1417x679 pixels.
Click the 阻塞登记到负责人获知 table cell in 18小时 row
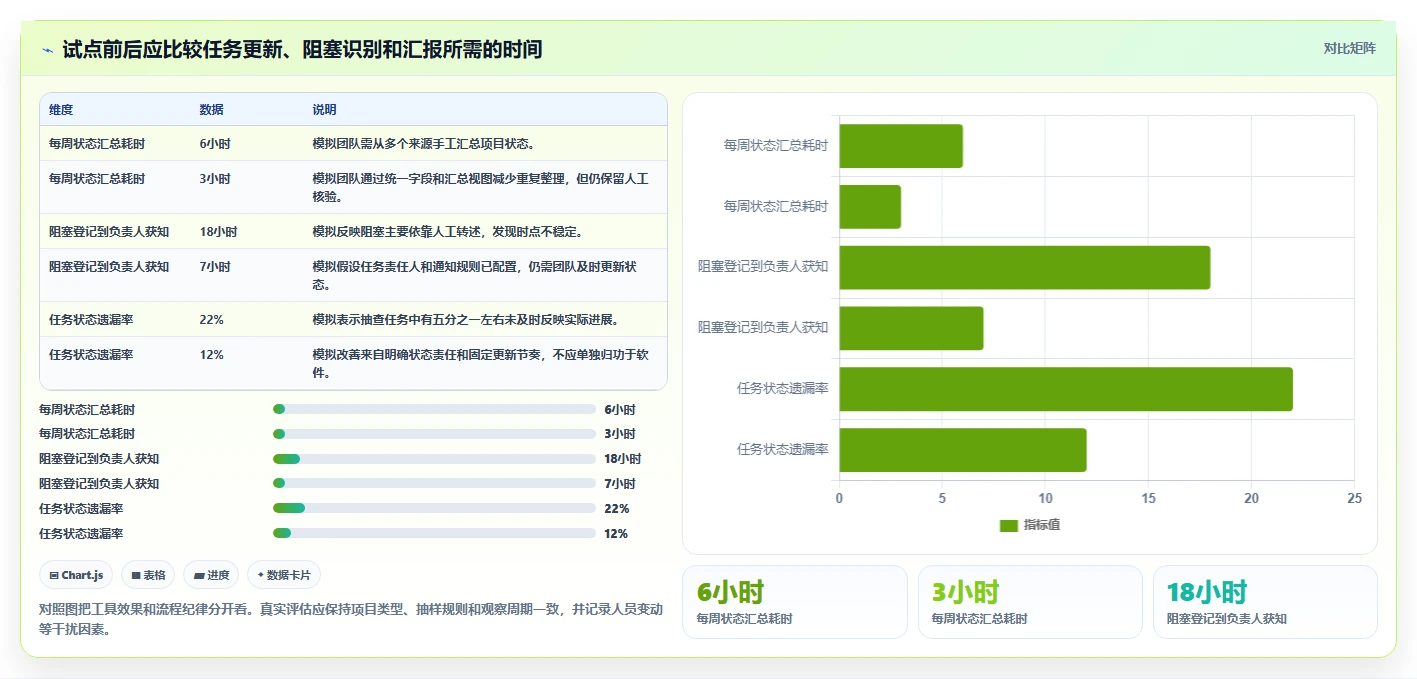tap(109, 232)
